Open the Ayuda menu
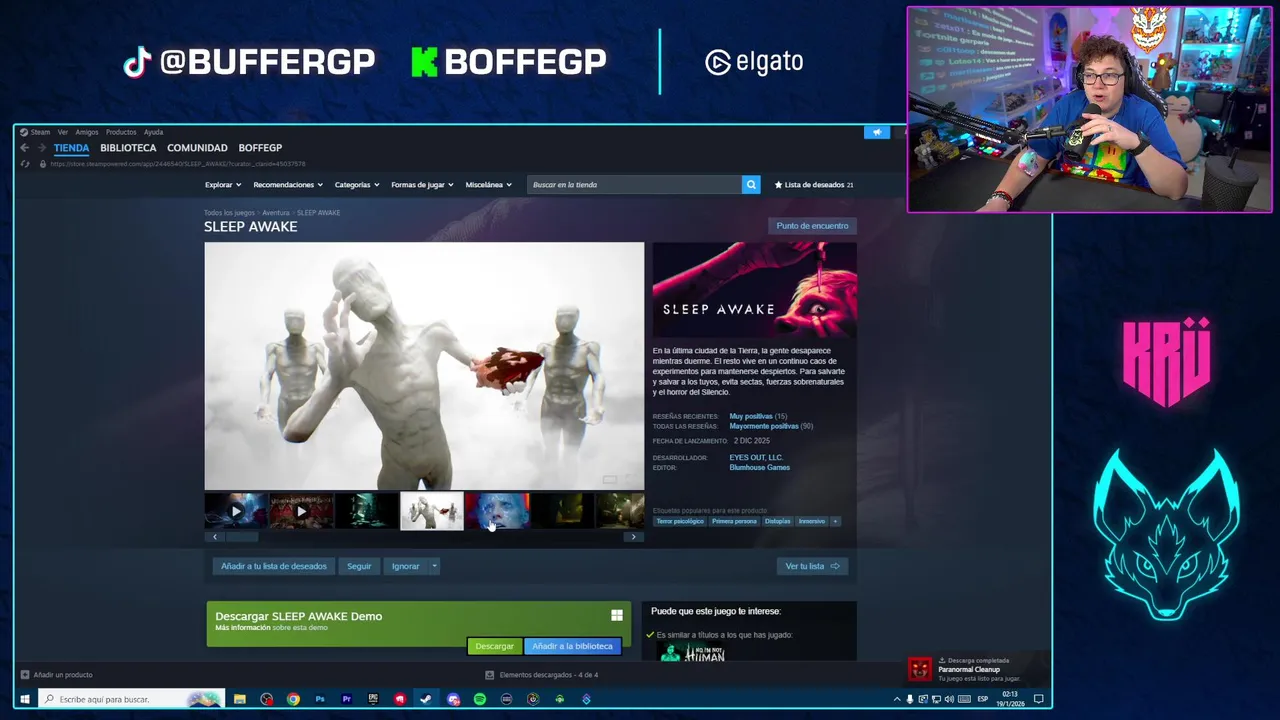The image size is (1280, 720). pyautogui.click(x=153, y=132)
